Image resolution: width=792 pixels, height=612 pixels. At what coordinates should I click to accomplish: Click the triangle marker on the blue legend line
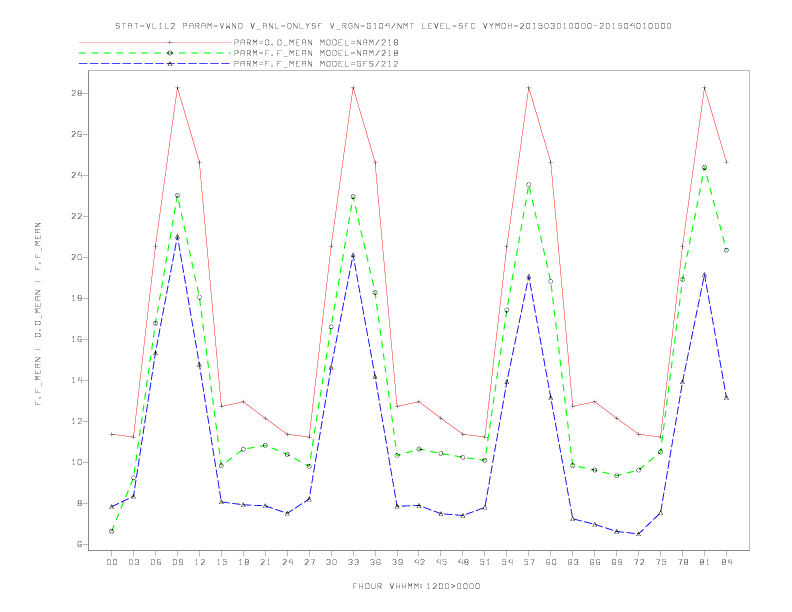tap(170, 64)
